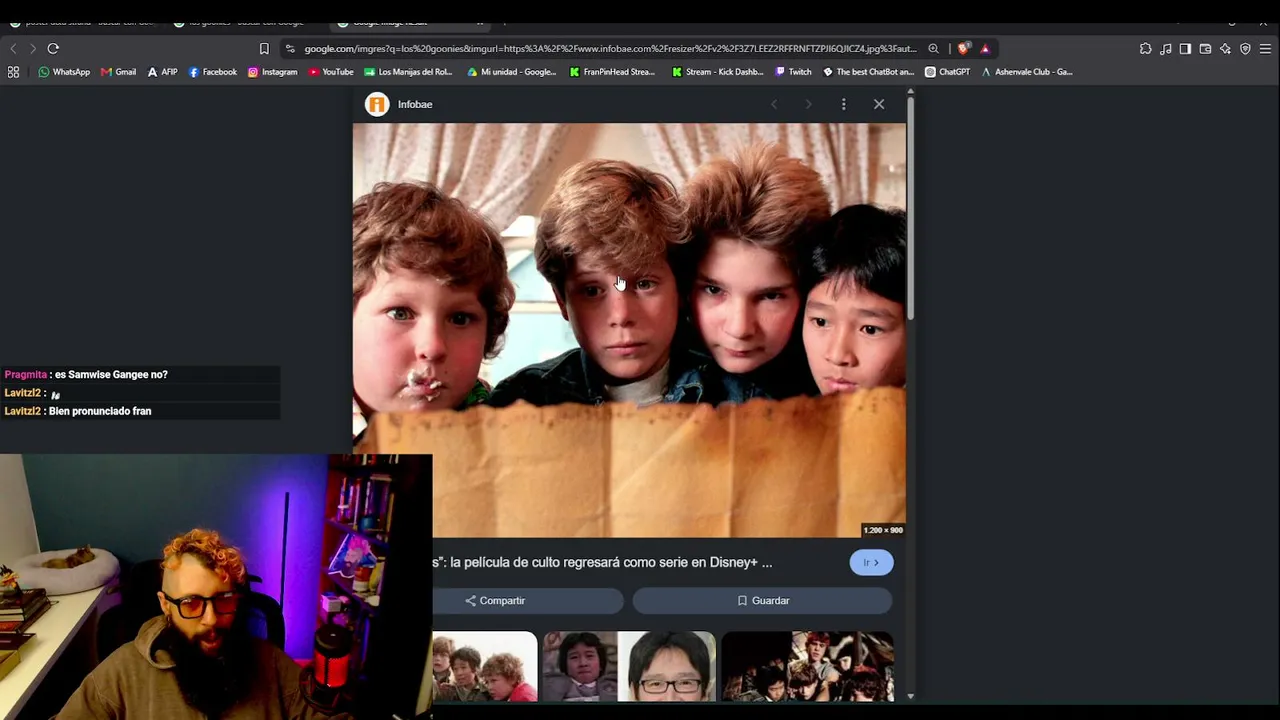Open the YouTube bookmark
The width and height of the screenshot is (1280, 720).
coord(331,72)
